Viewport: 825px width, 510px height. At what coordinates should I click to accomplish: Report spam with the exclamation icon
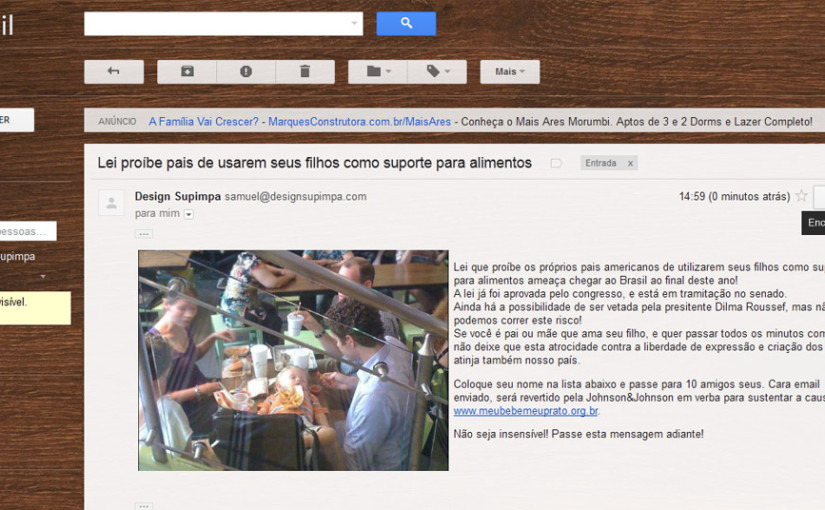[x=246, y=72]
